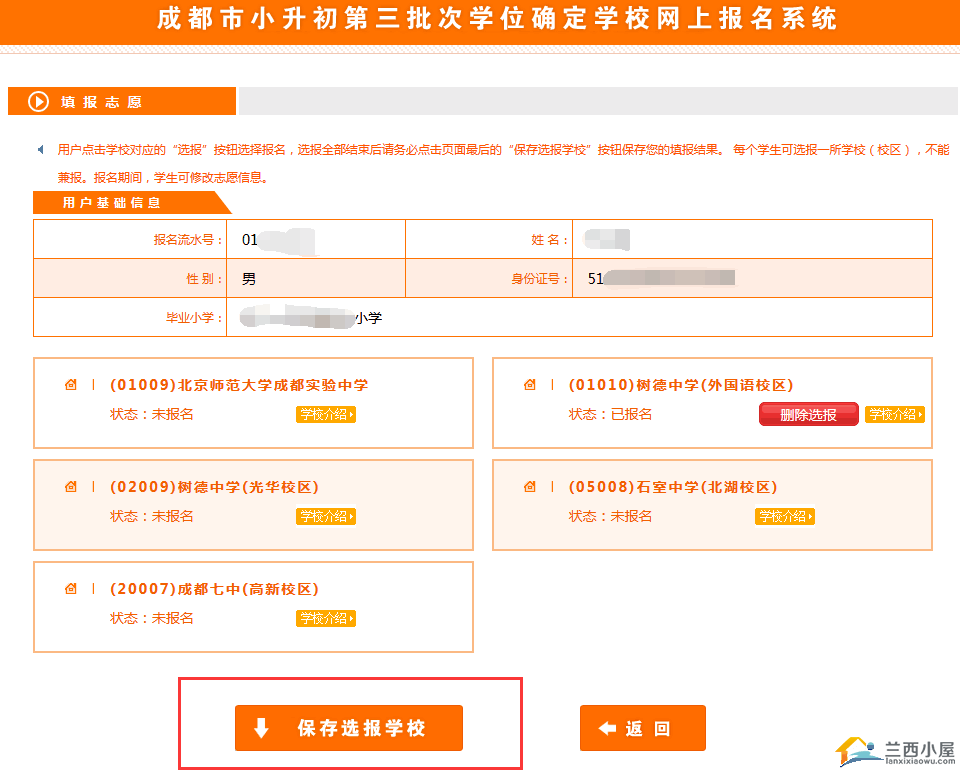Viewport: 960px width, 773px height.
Task: Click house icon for 石室中学(北湖校区)
Action: pyautogui.click(x=530, y=487)
